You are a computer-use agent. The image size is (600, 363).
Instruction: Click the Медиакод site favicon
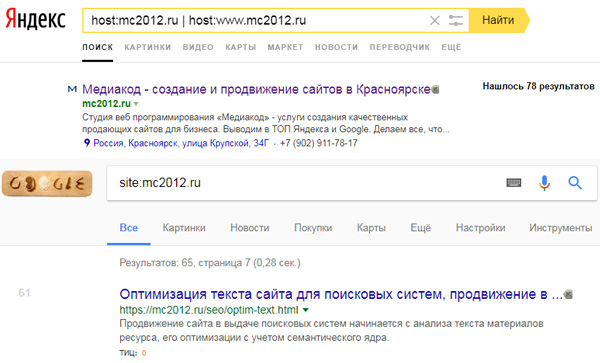[x=72, y=90]
